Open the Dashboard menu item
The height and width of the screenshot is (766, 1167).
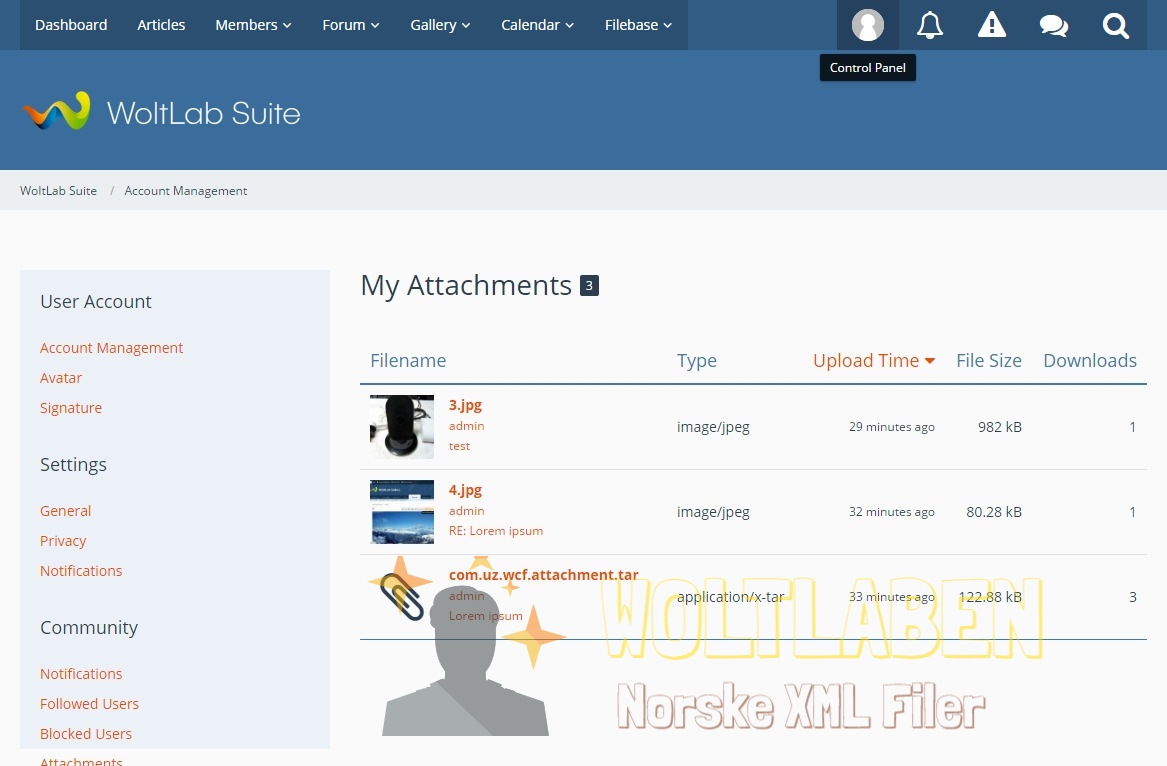point(71,25)
